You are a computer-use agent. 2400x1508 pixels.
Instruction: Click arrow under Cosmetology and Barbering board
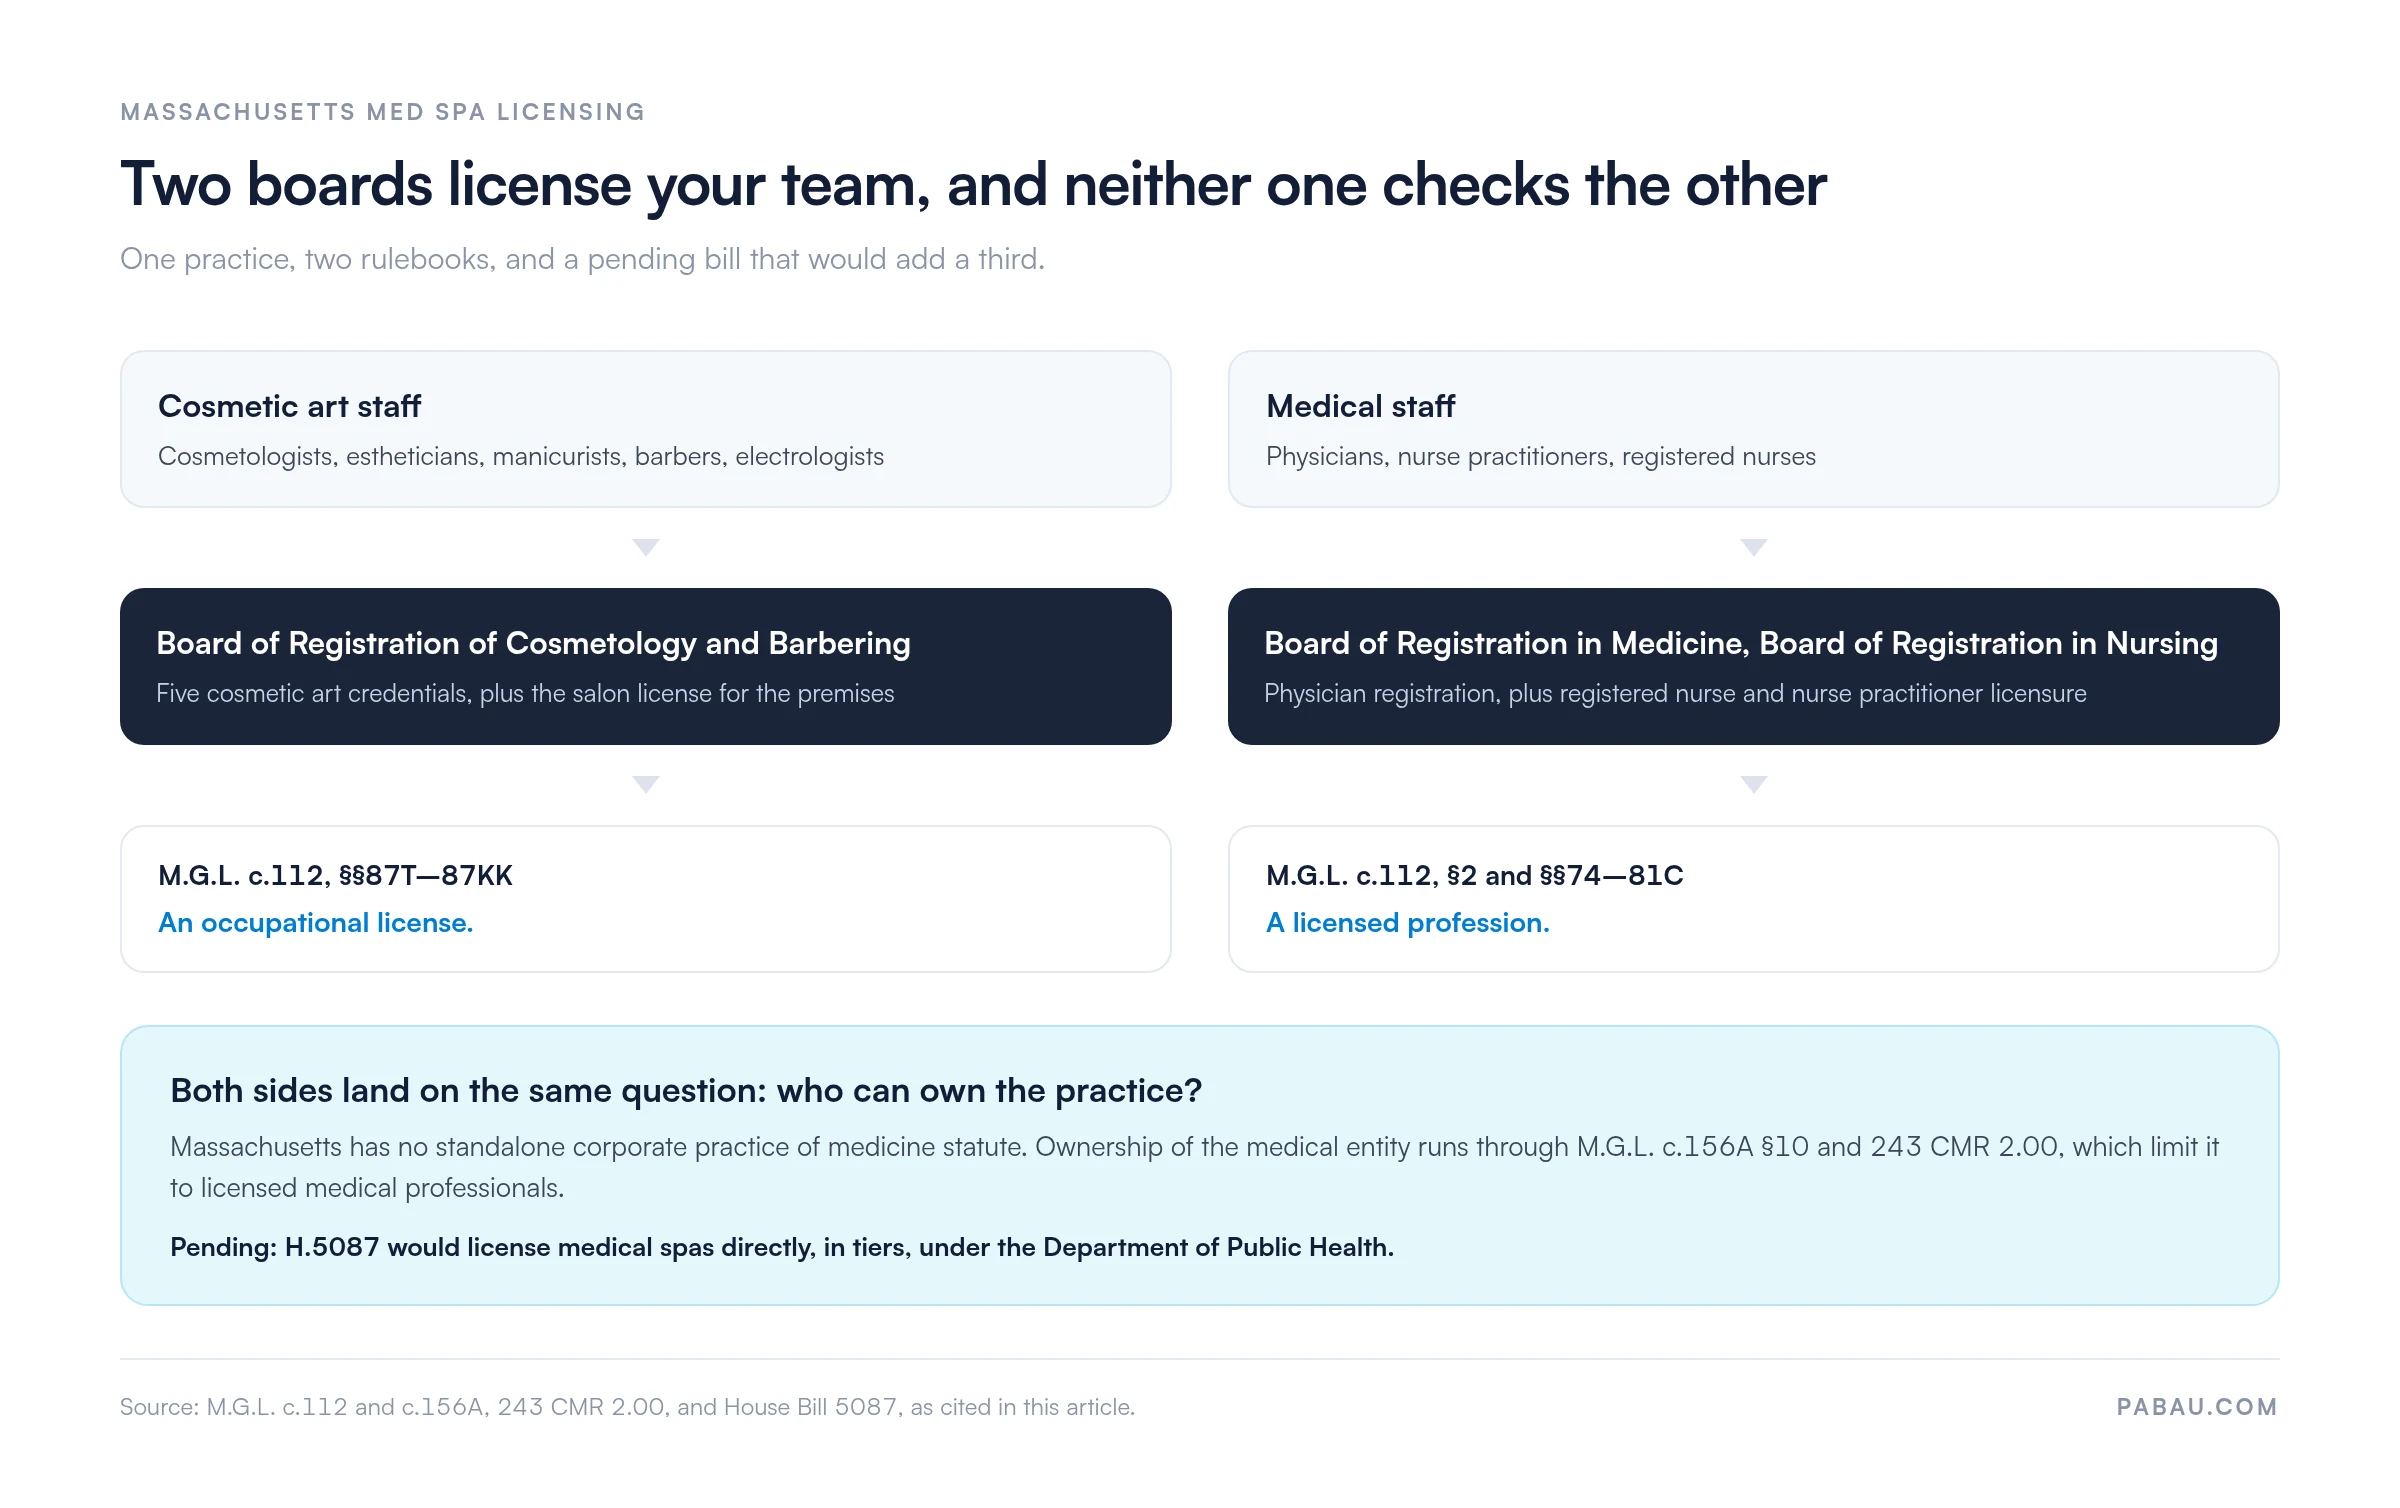pyautogui.click(x=646, y=784)
